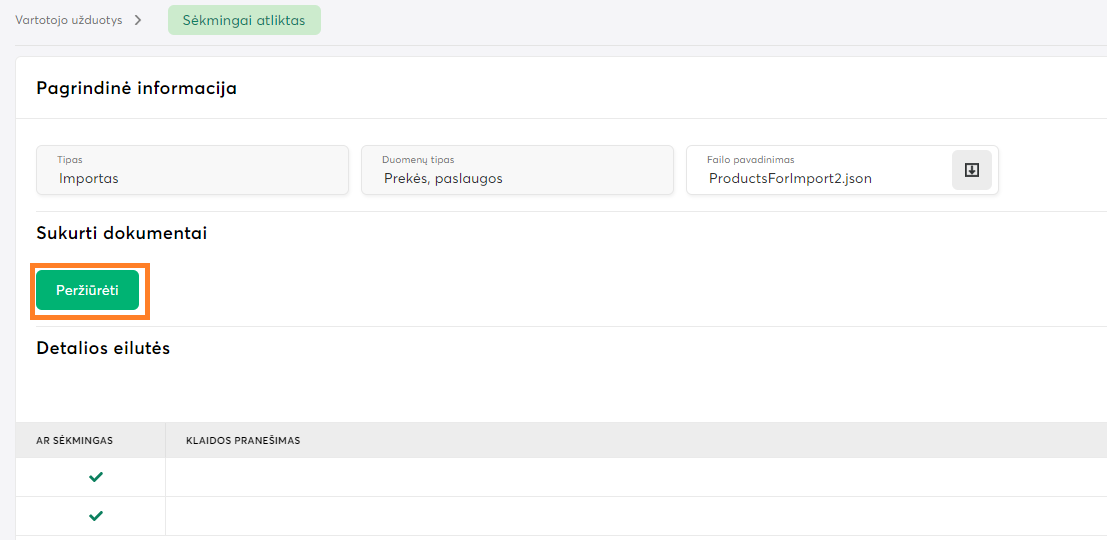Click the small Tipas field label
Viewport: 1107px width, 540px height.
pyautogui.click(x=70, y=160)
